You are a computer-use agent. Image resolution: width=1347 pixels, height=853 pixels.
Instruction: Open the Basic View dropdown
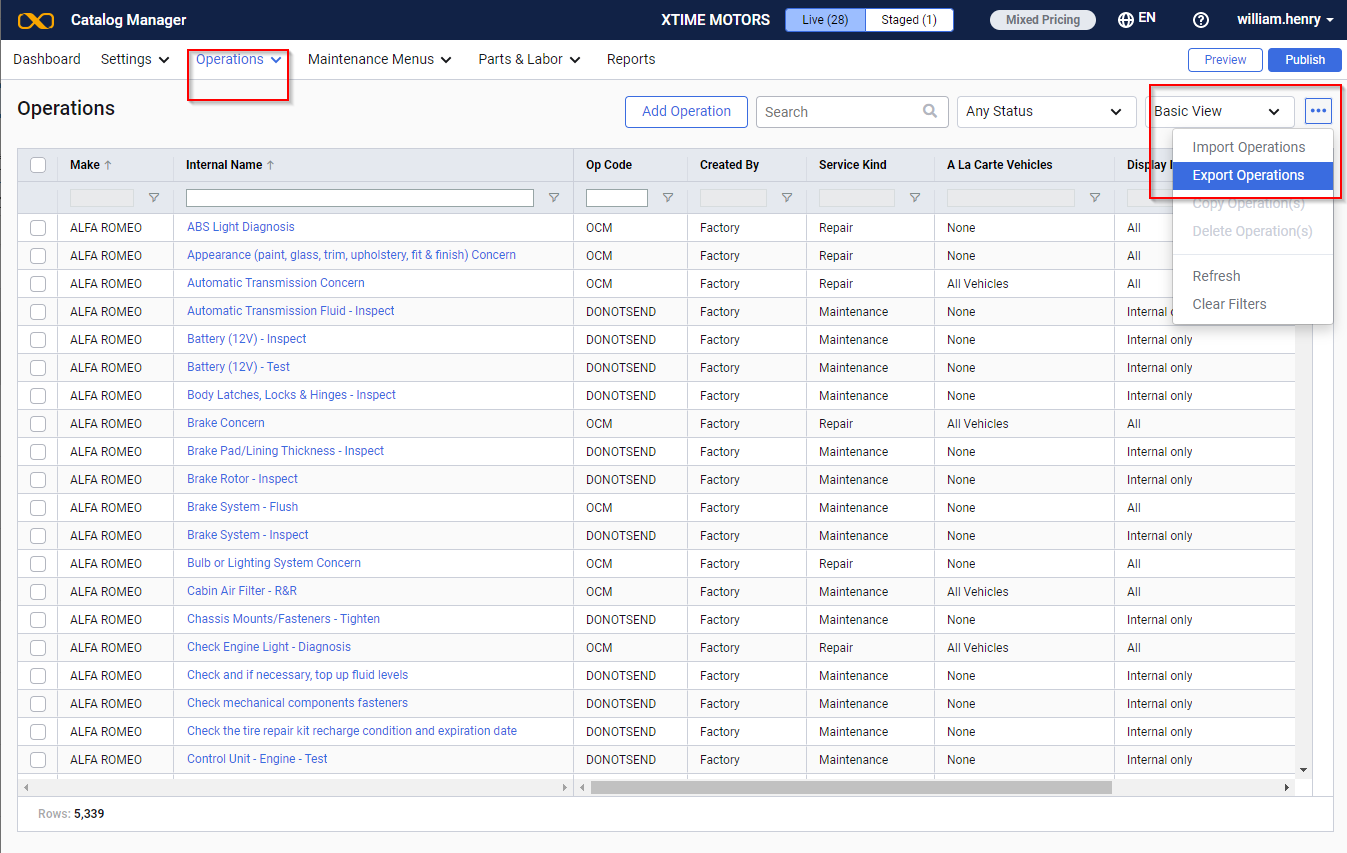tap(1219, 111)
